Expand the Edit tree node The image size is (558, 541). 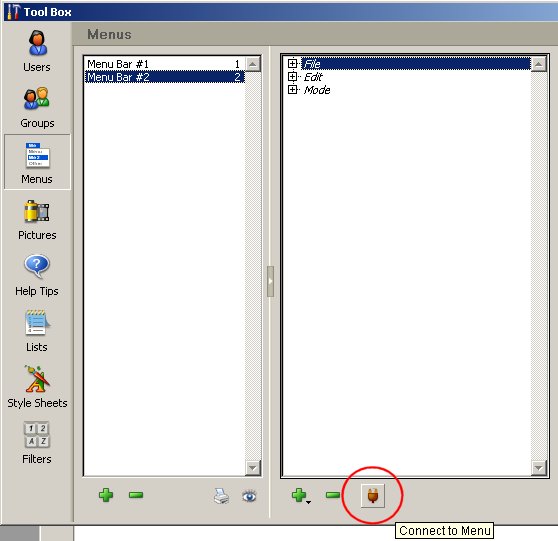click(x=292, y=77)
